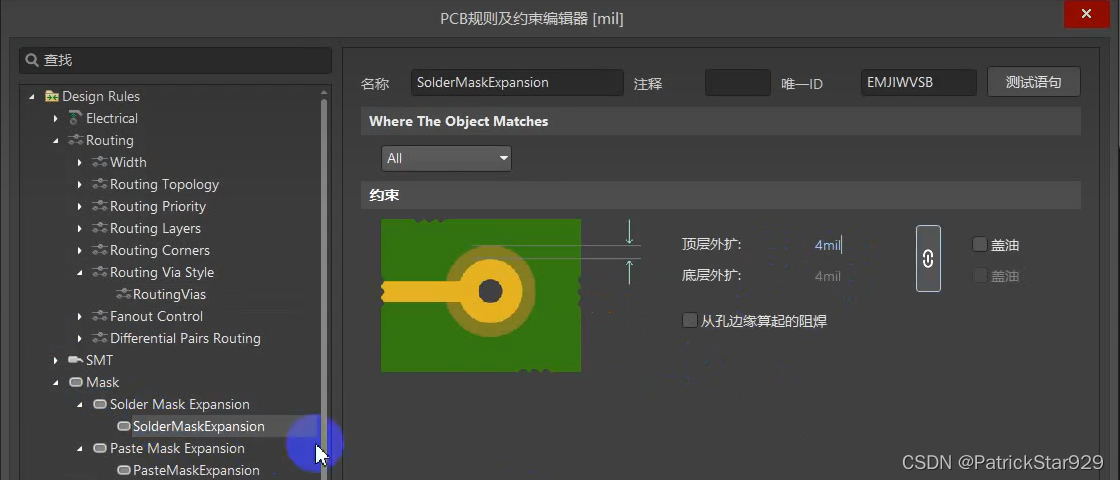Image resolution: width=1120 pixels, height=480 pixels.
Task: Collapse the Paste Mask Expansion group
Action: [x=79, y=449]
